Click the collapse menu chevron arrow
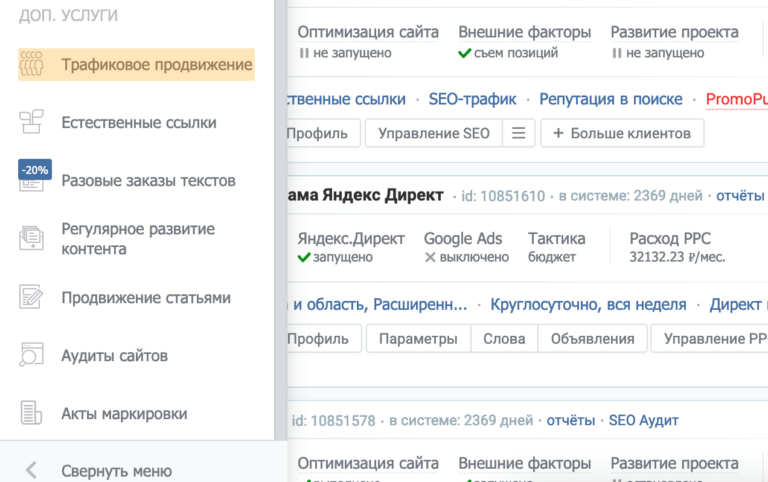The height and width of the screenshot is (482, 768). pos(31,470)
